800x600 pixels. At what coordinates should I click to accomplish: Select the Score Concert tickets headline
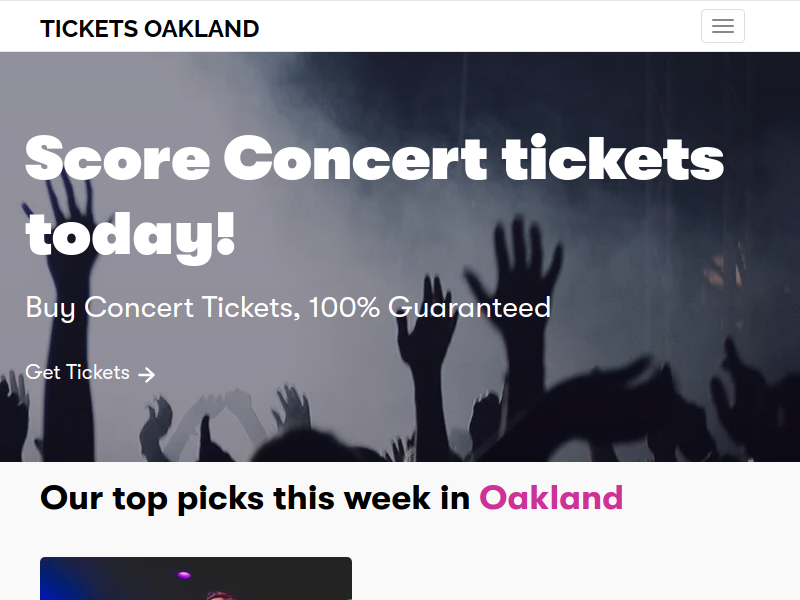click(374, 196)
